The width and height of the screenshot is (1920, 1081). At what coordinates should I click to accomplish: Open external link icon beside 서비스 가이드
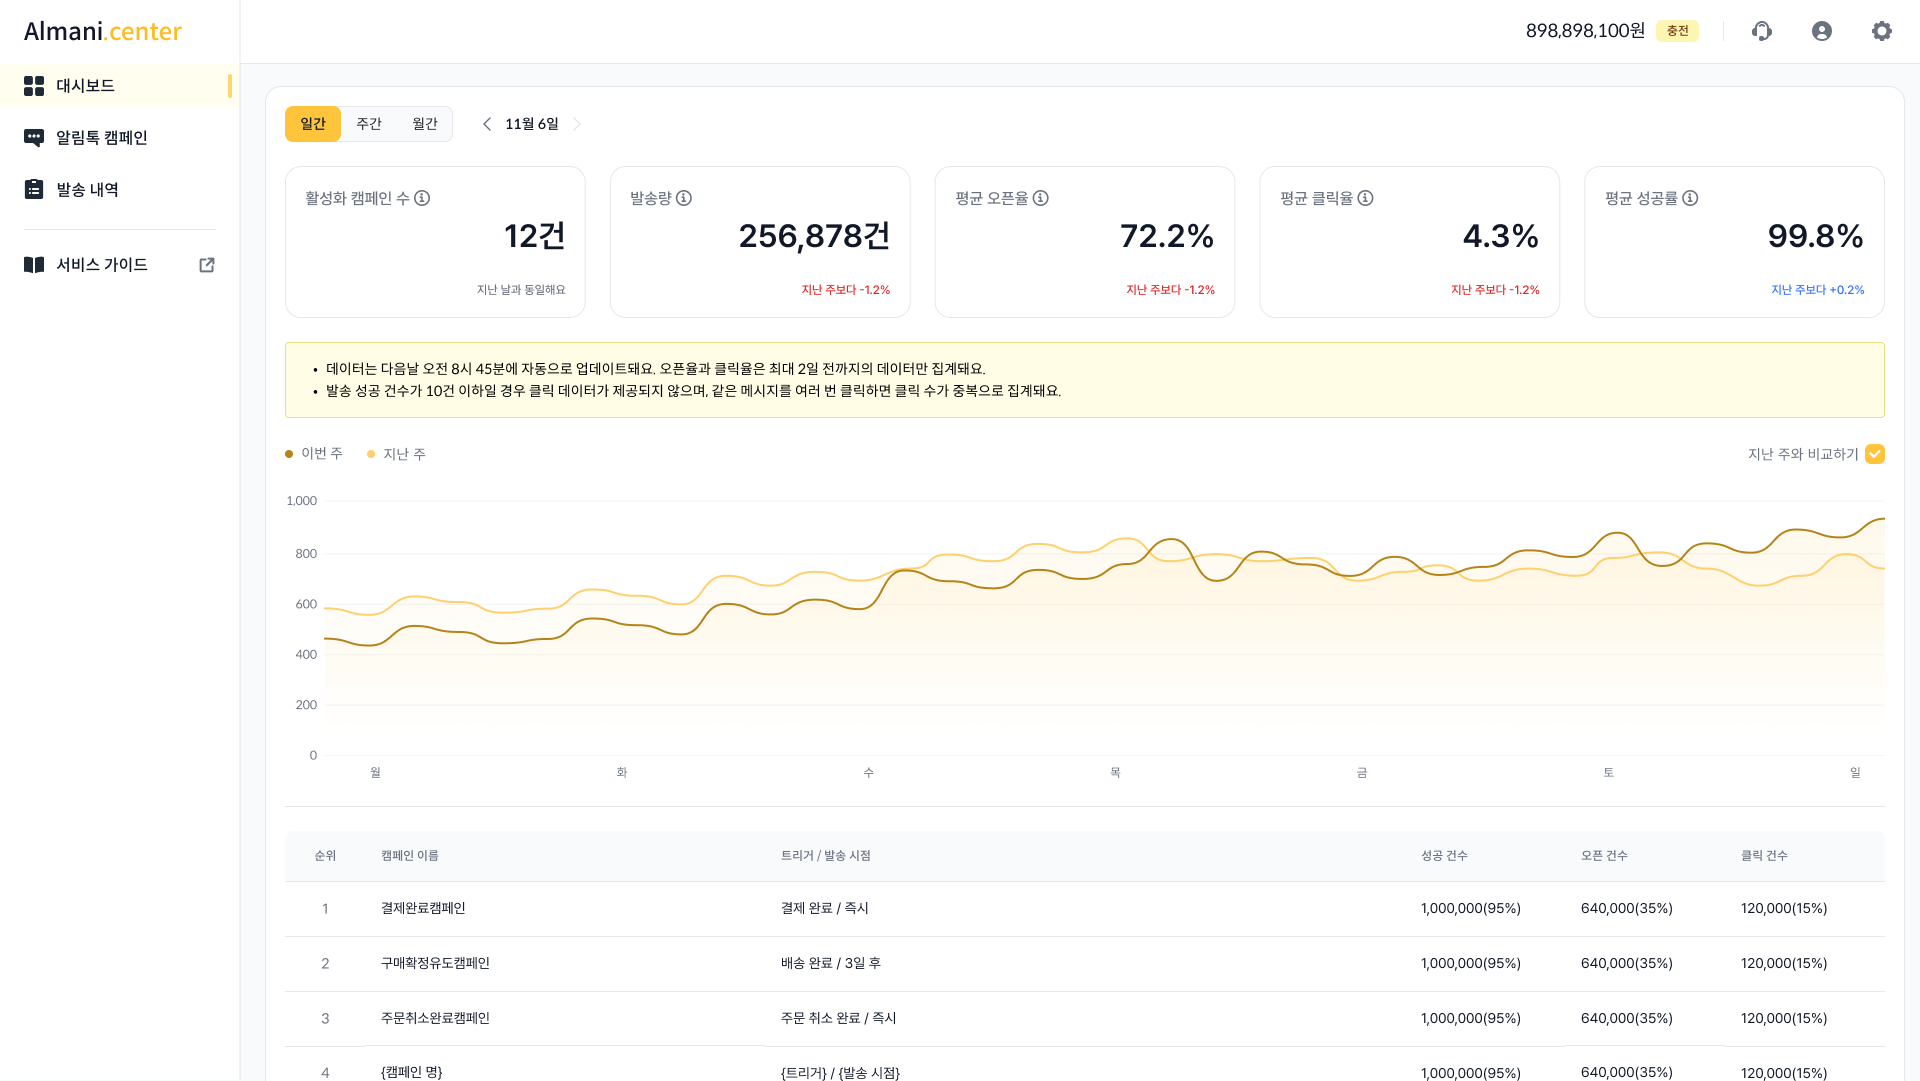coord(207,265)
